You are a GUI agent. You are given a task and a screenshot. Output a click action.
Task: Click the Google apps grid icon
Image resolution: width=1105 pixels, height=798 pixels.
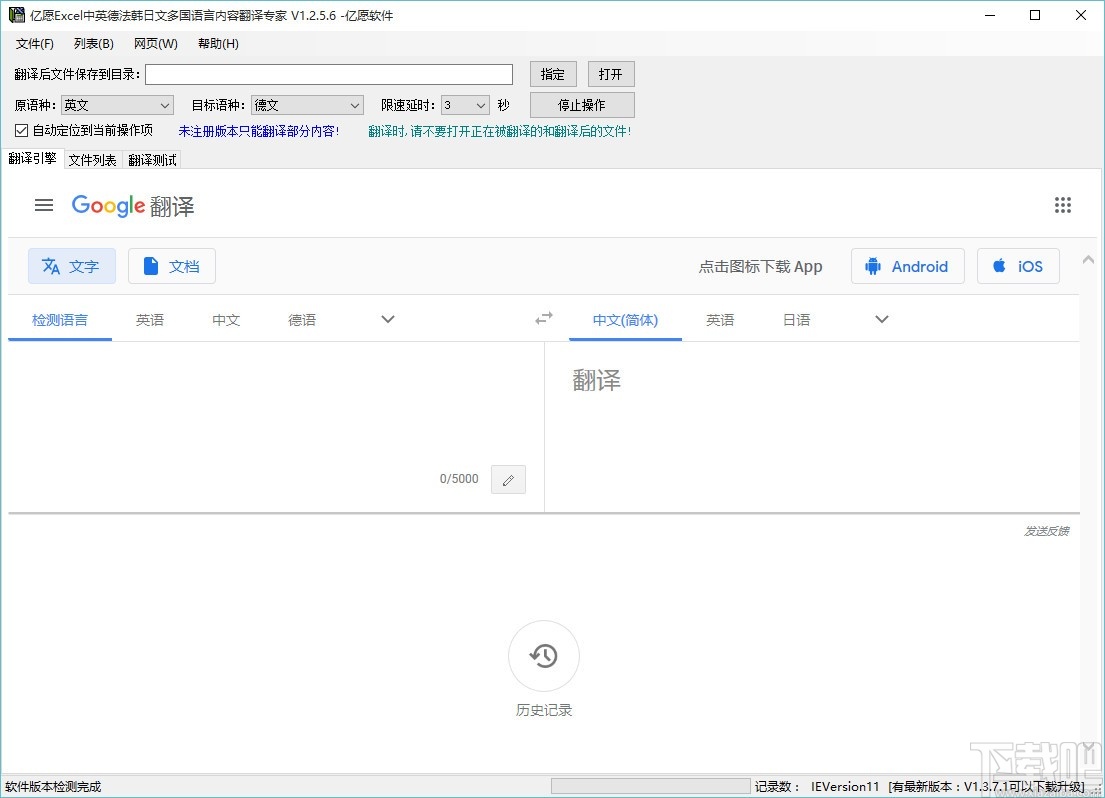point(1063,205)
